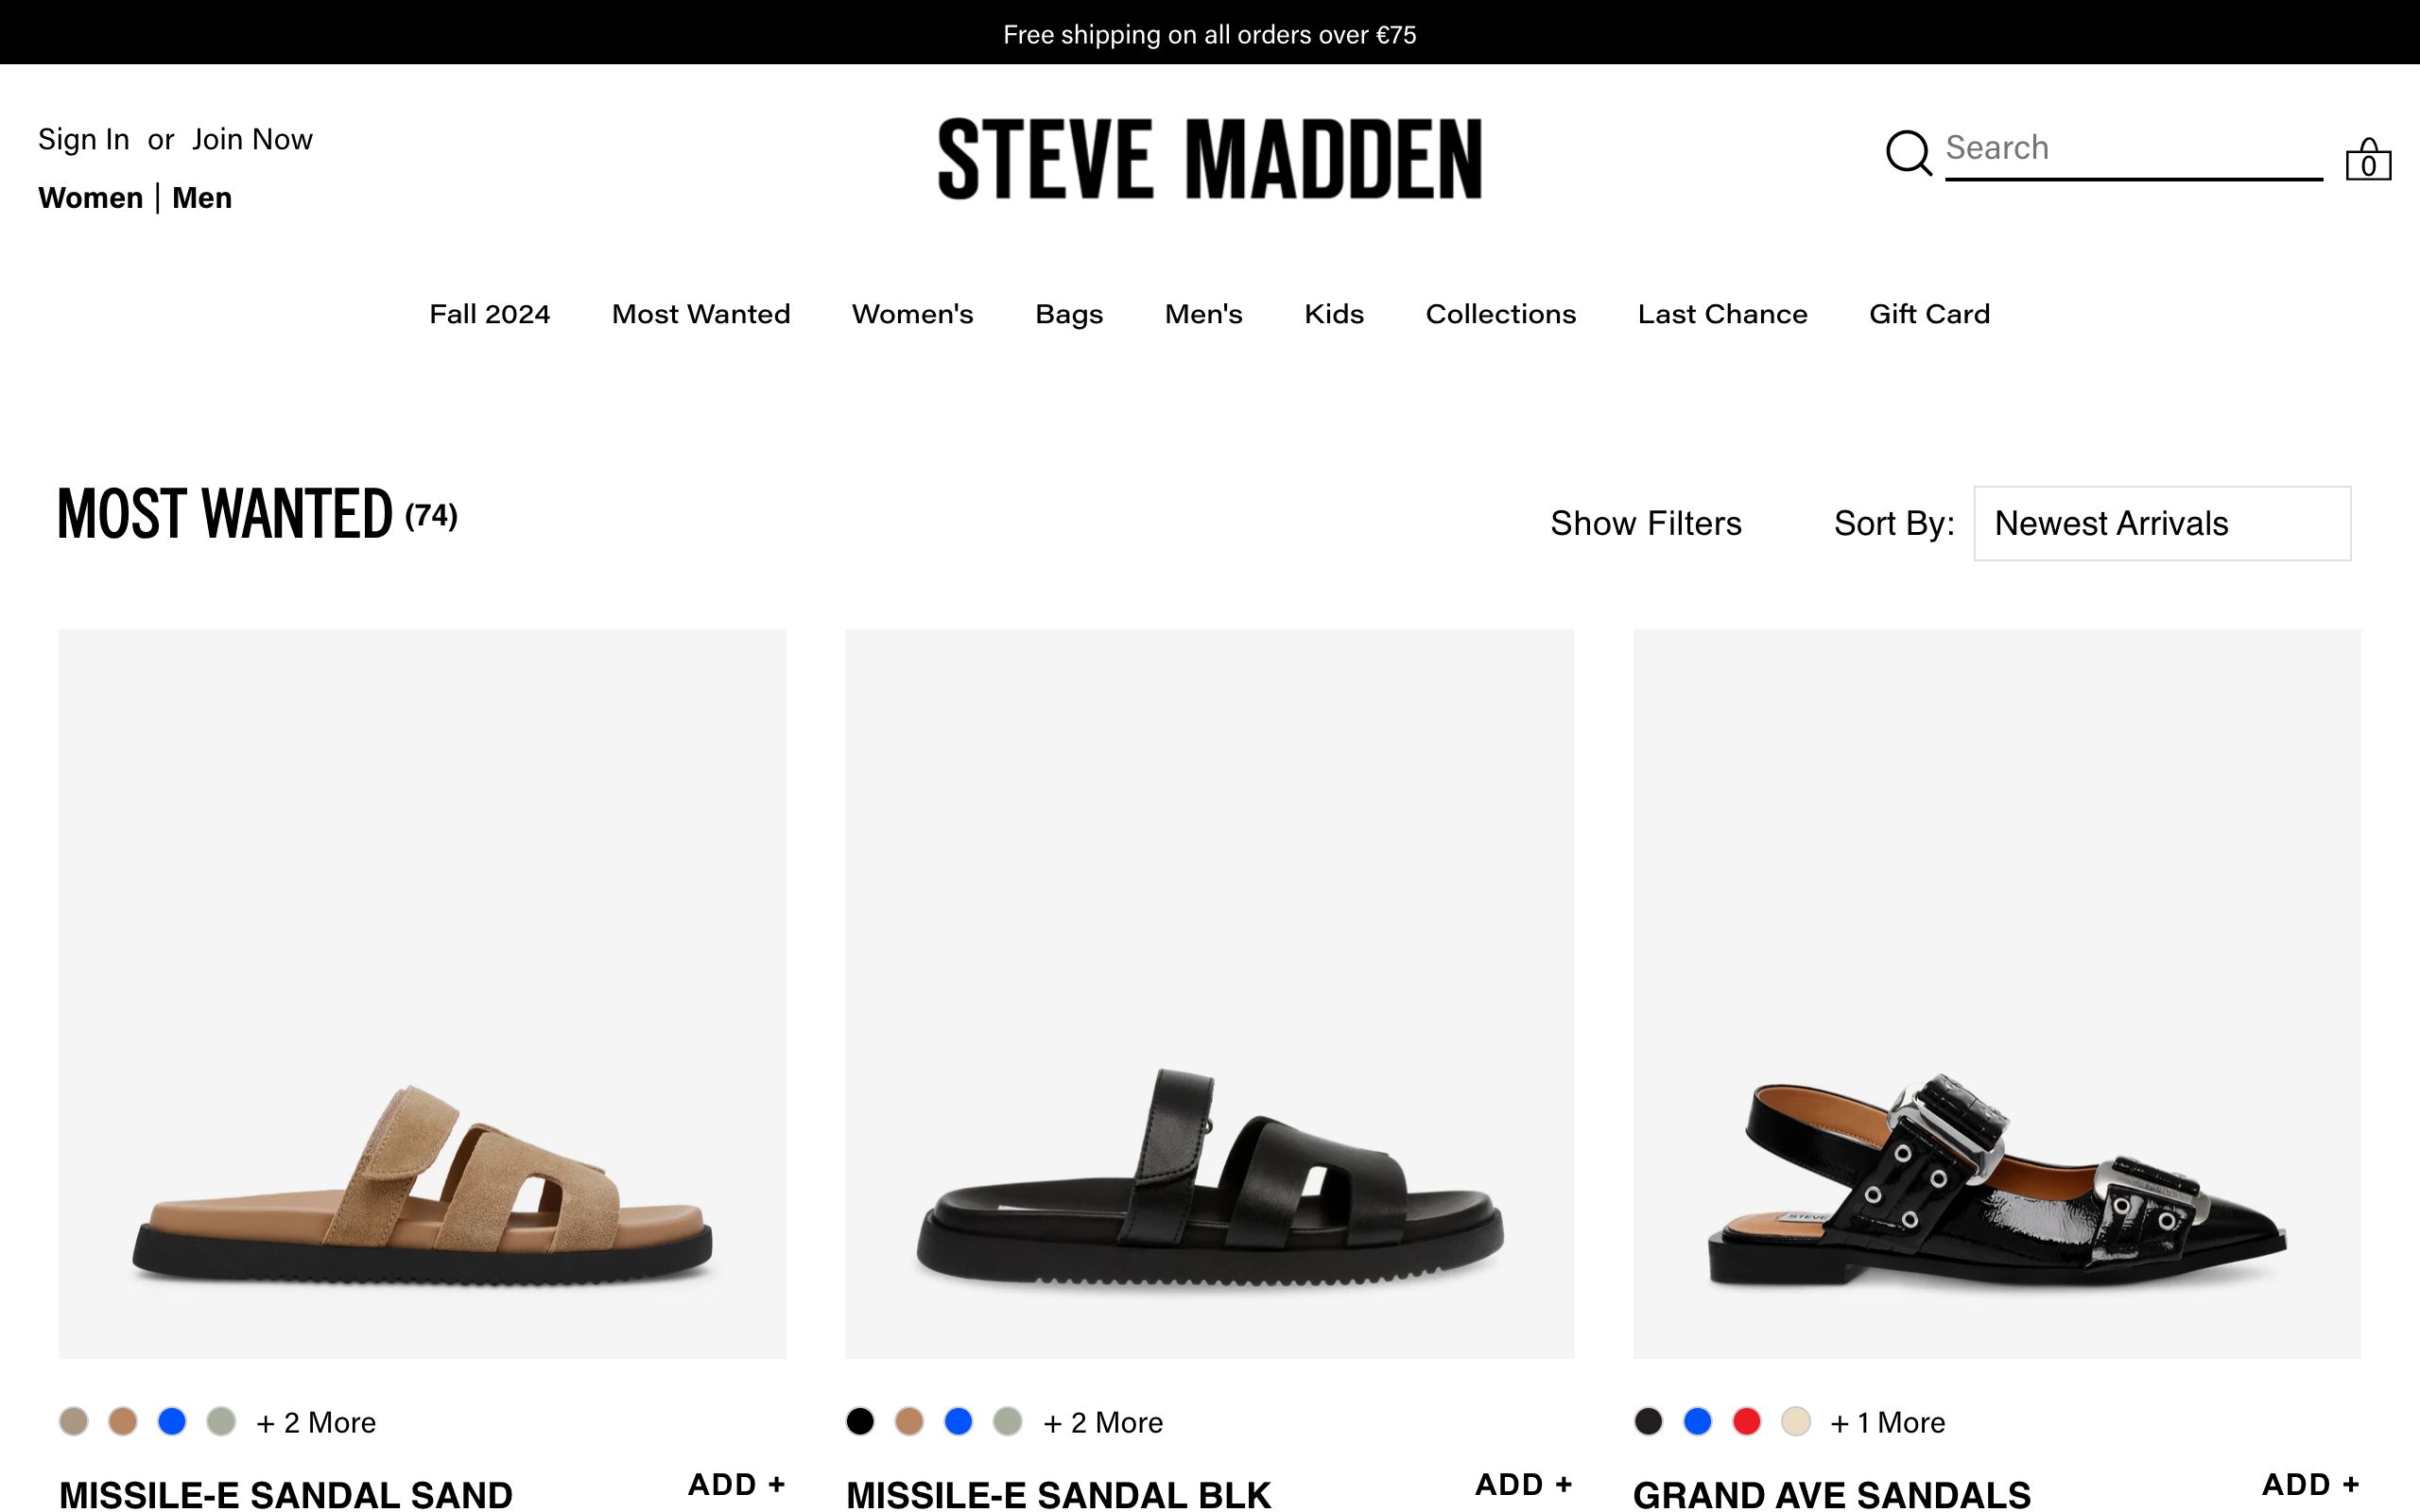Viewport: 2420px width, 1512px height.
Task: Click the Join Now link
Action: (252, 139)
